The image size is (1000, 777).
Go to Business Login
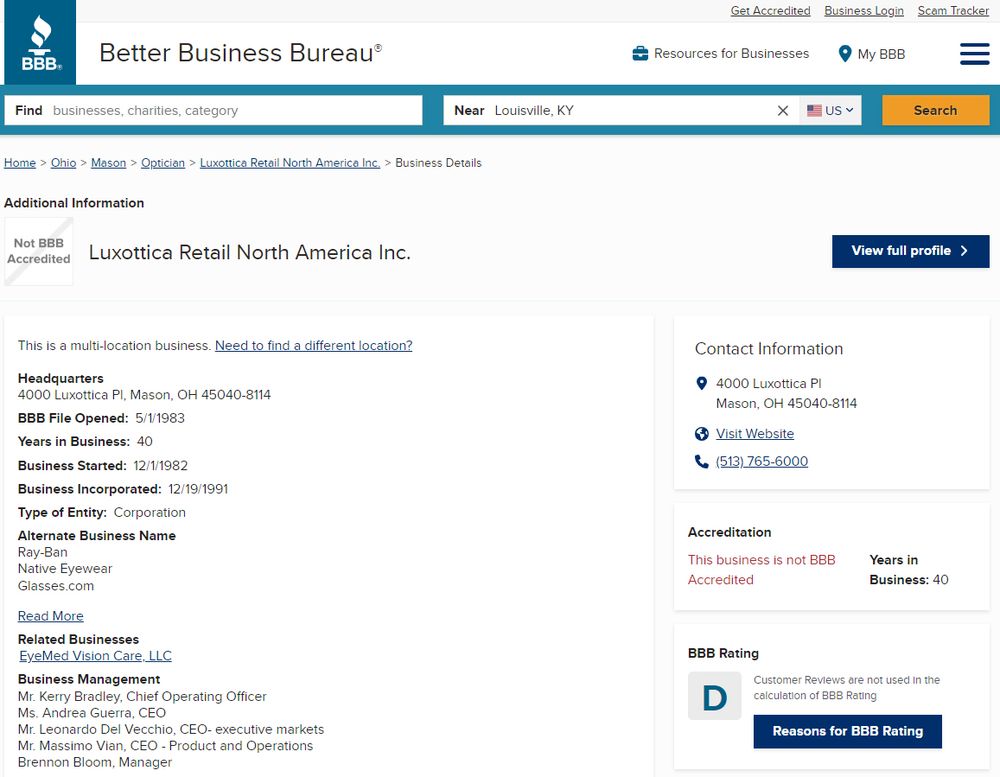[x=863, y=11]
